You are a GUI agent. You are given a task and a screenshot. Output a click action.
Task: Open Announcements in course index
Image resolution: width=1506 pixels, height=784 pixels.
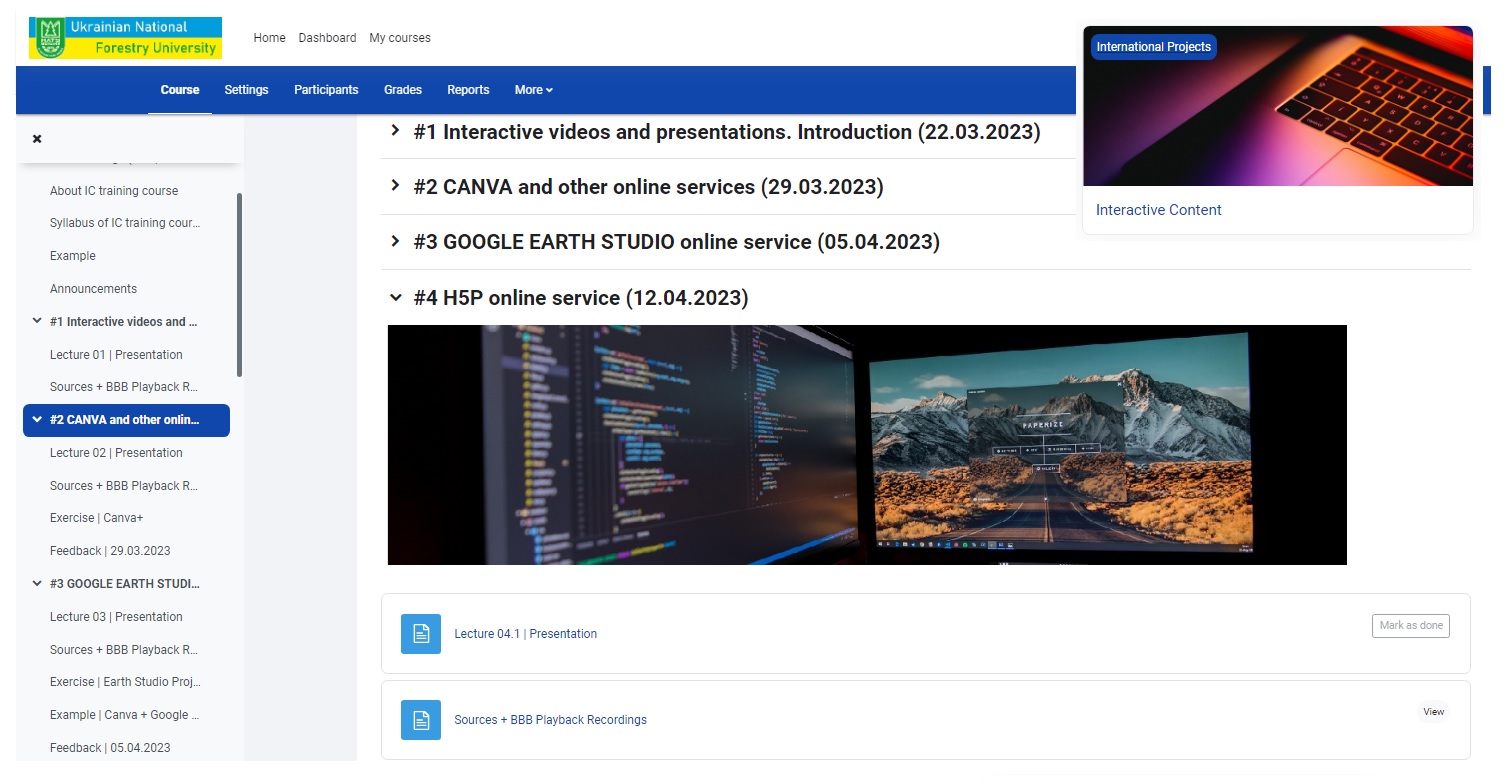93,289
